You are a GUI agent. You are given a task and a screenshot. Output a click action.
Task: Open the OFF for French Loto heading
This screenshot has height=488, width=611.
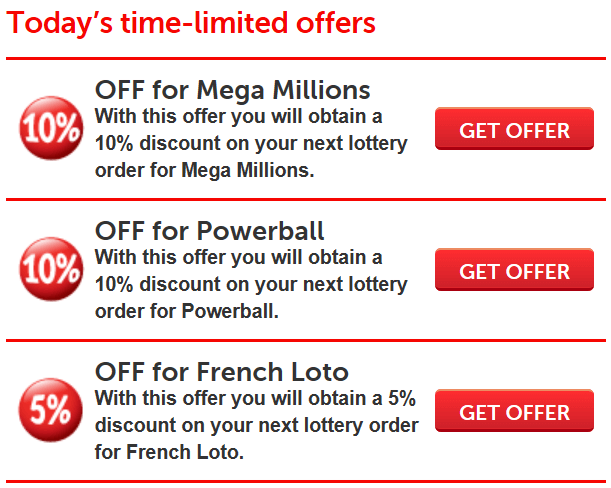(222, 372)
